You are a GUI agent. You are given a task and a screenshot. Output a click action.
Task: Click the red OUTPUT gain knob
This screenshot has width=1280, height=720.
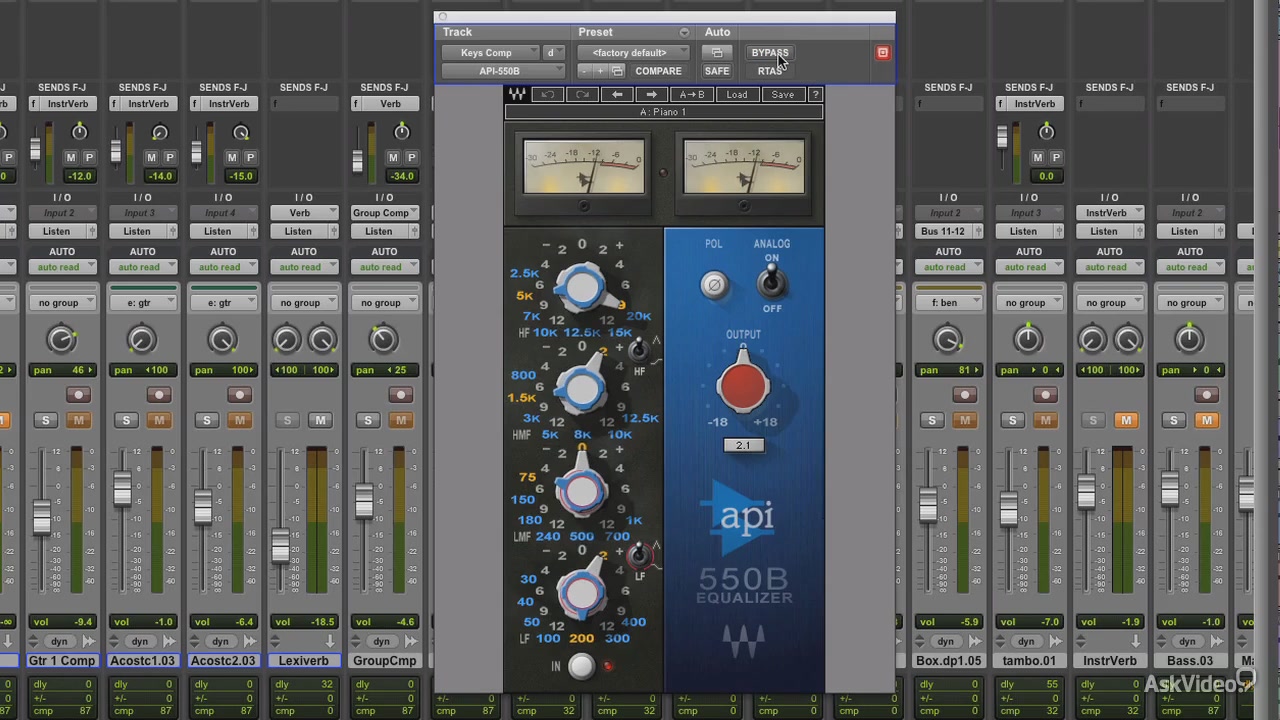click(743, 387)
